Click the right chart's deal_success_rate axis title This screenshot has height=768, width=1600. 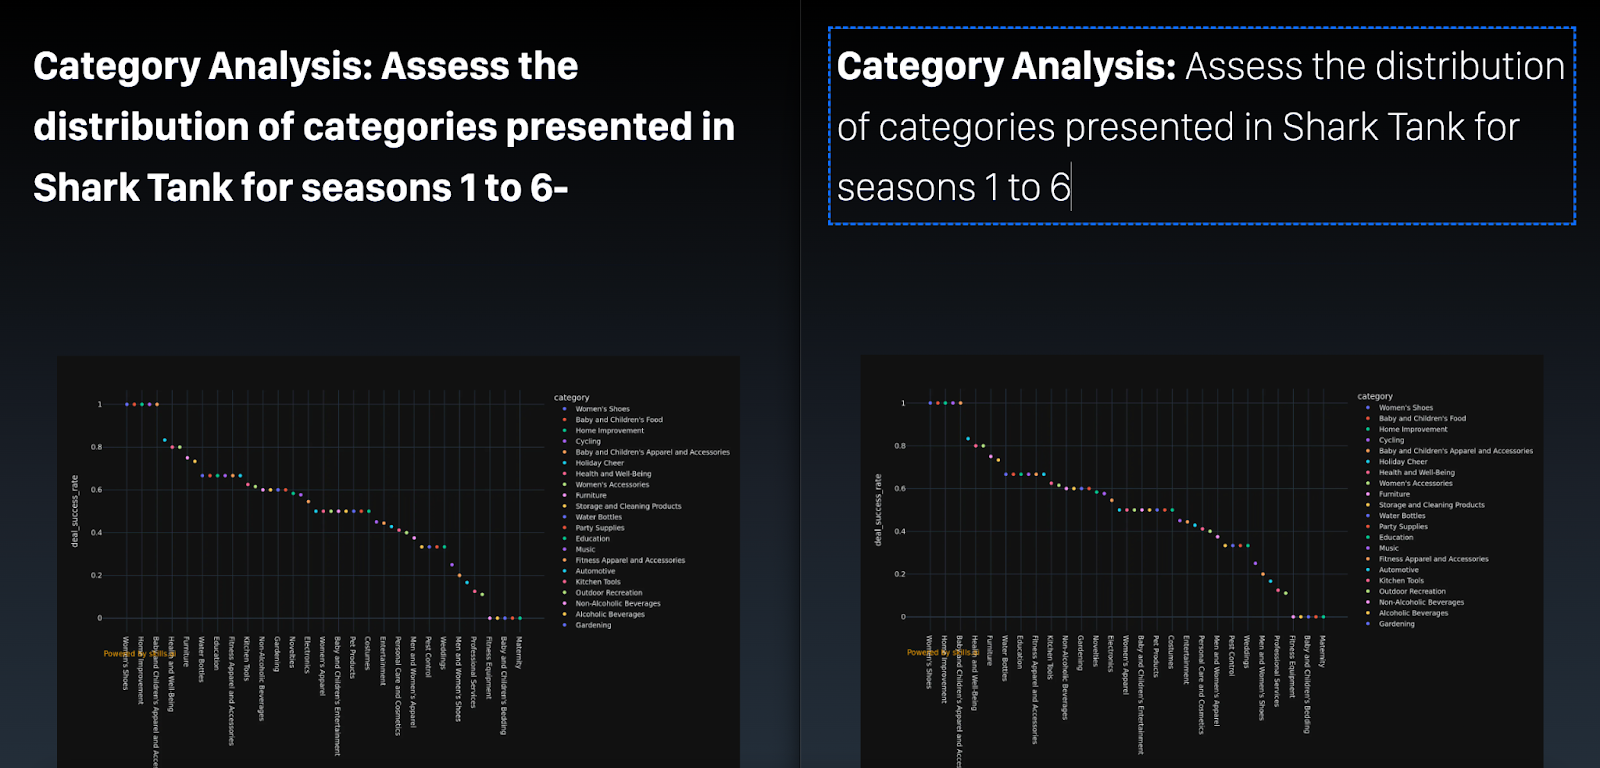click(878, 510)
